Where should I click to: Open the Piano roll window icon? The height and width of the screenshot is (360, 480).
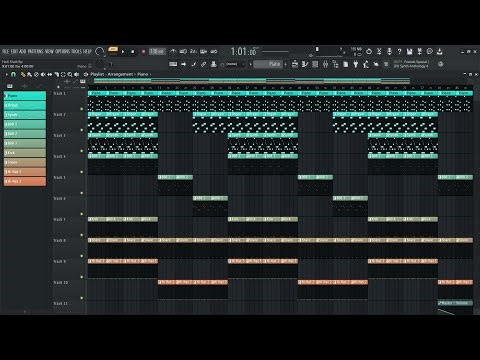coord(305,64)
